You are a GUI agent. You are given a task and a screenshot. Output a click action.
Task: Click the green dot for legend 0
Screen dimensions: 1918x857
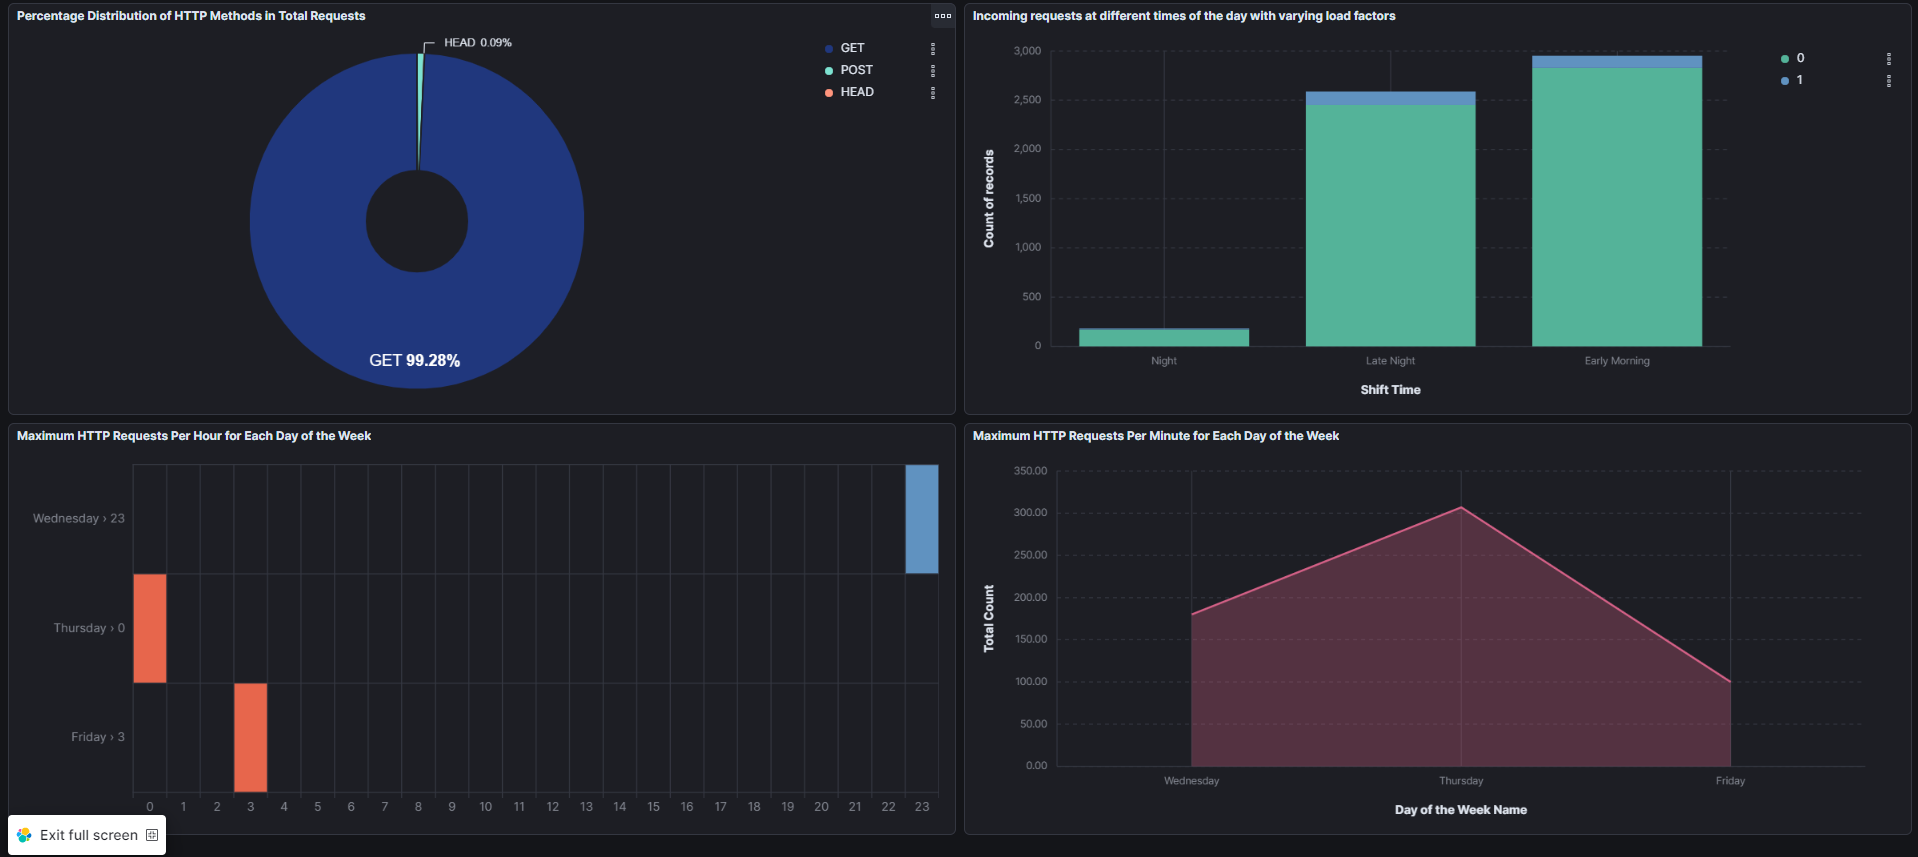[x=1785, y=59]
